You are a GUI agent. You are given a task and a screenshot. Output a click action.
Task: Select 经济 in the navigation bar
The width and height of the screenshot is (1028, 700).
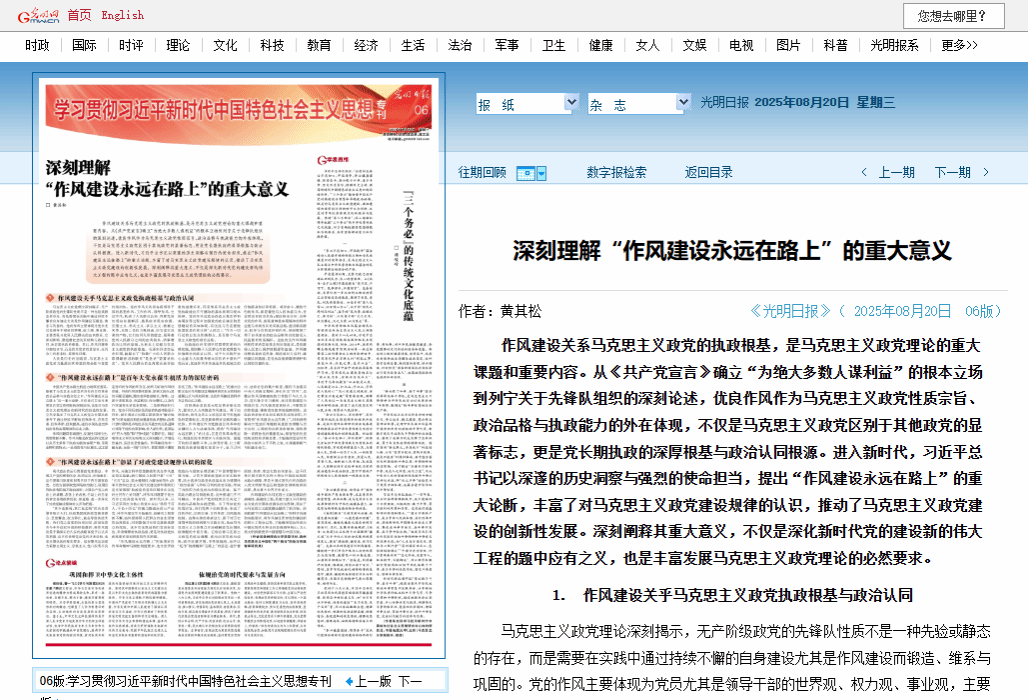tap(366, 45)
